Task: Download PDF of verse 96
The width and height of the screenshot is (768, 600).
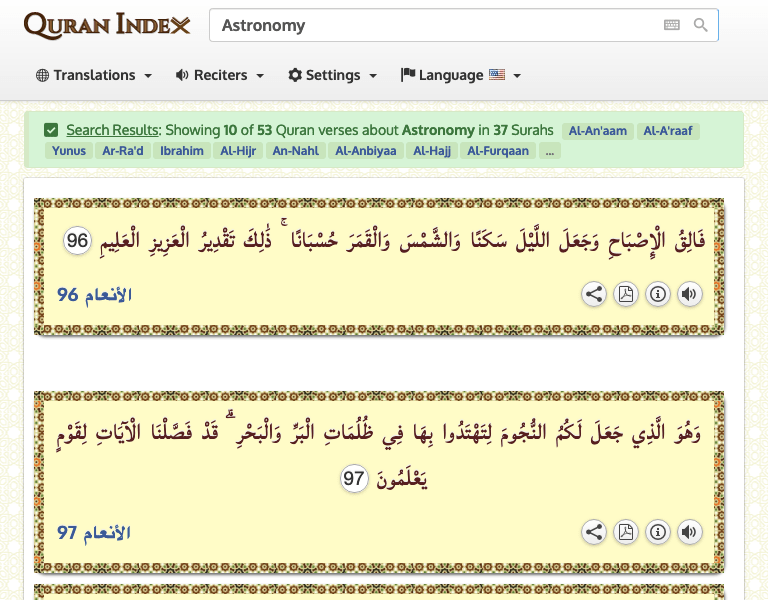Action: click(x=626, y=294)
